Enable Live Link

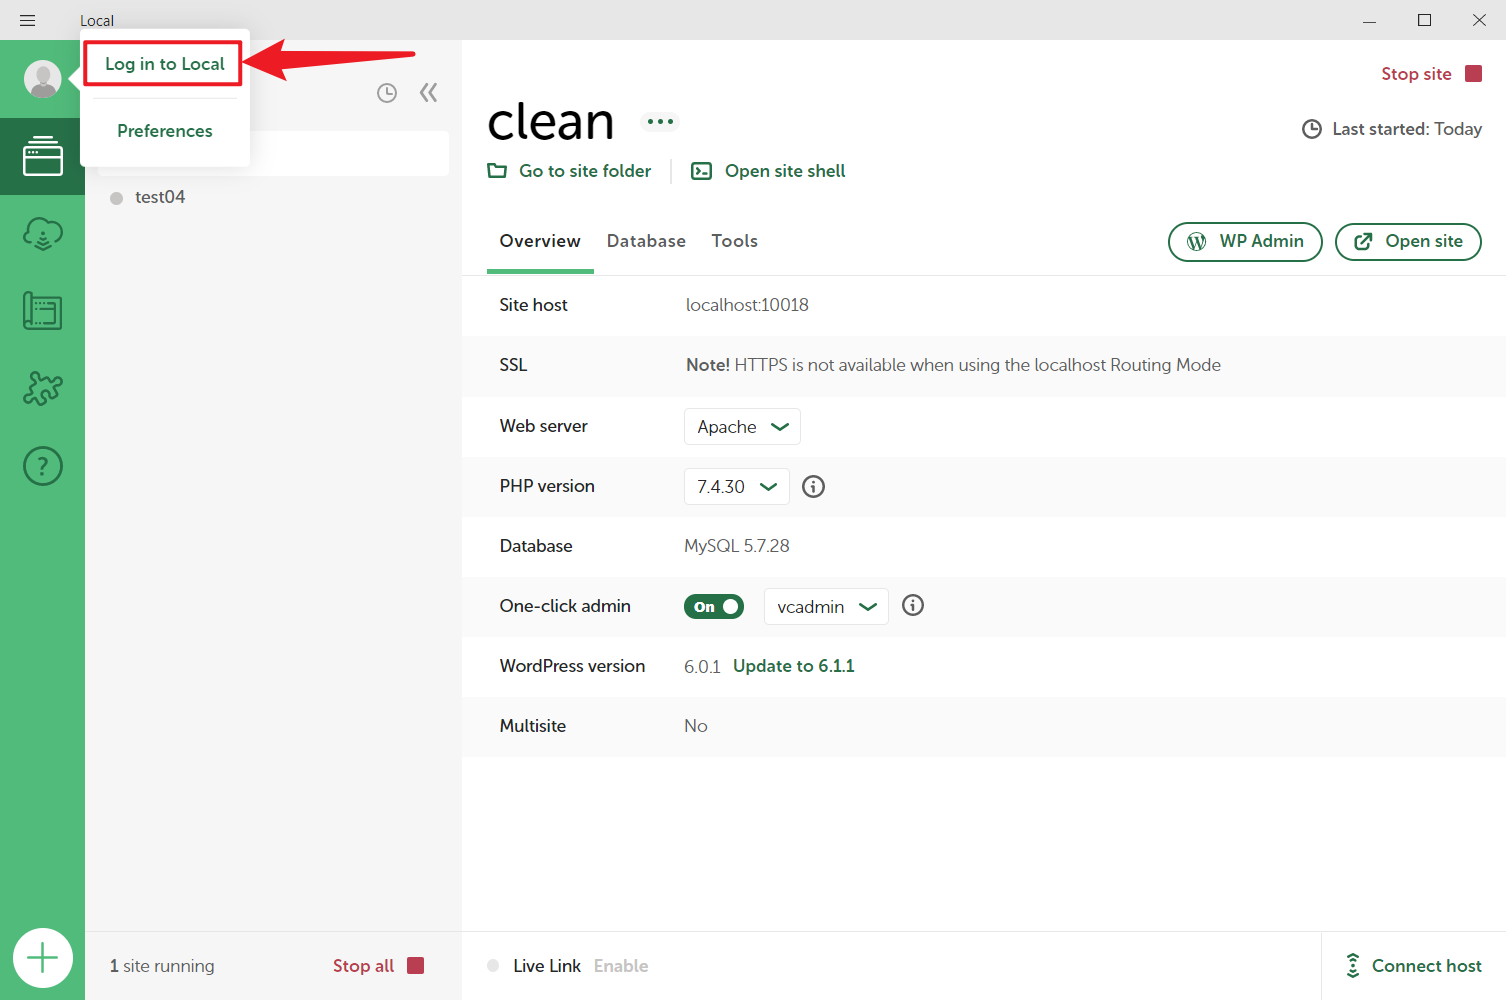[x=621, y=966]
